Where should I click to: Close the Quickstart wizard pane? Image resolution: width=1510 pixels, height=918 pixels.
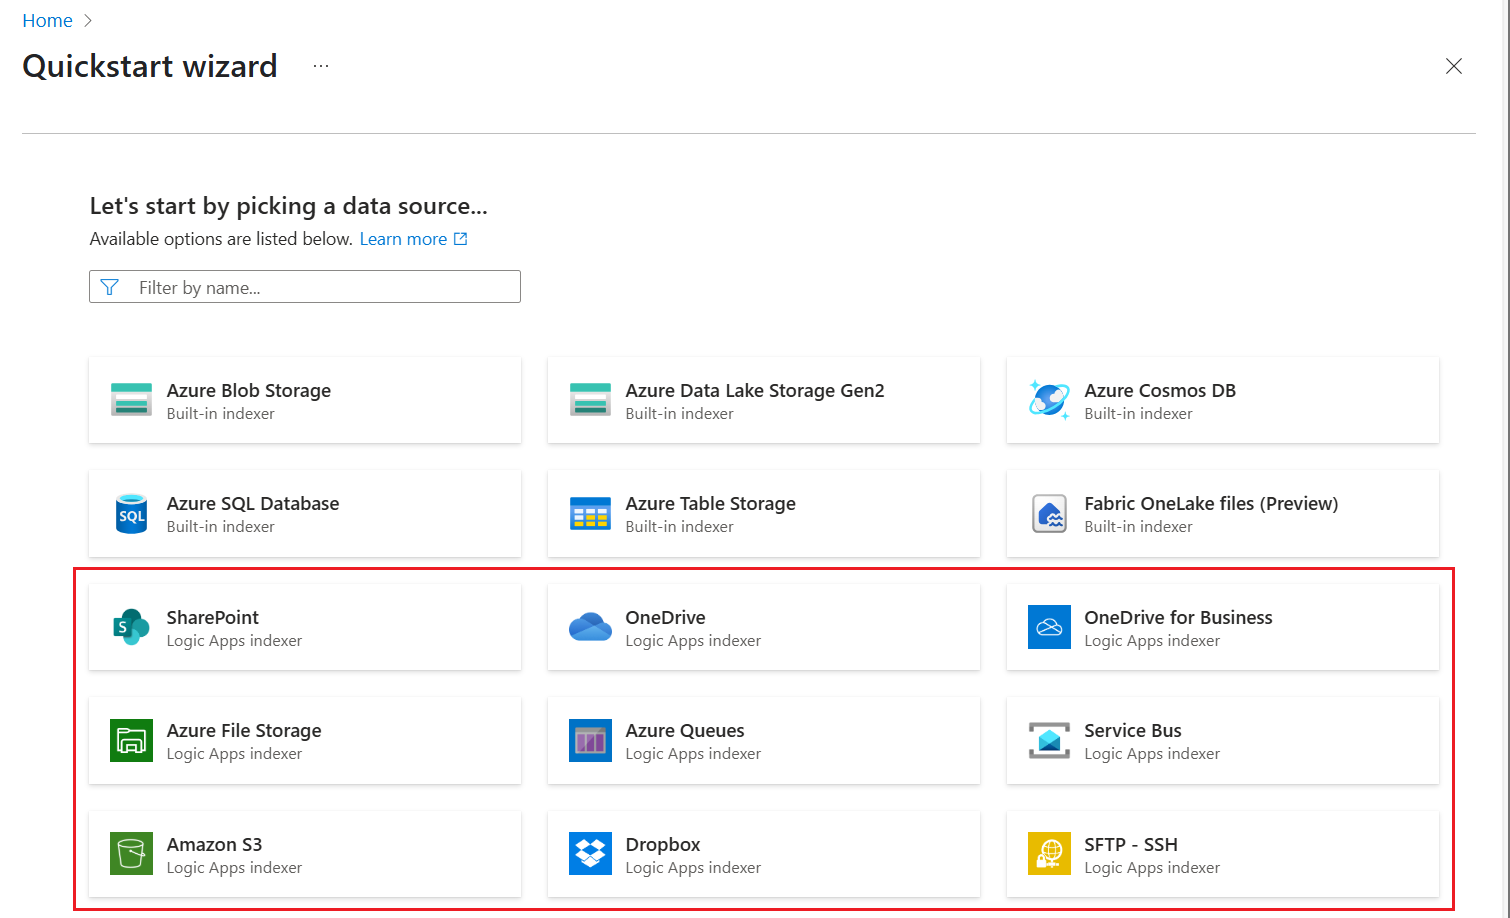(x=1454, y=66)
